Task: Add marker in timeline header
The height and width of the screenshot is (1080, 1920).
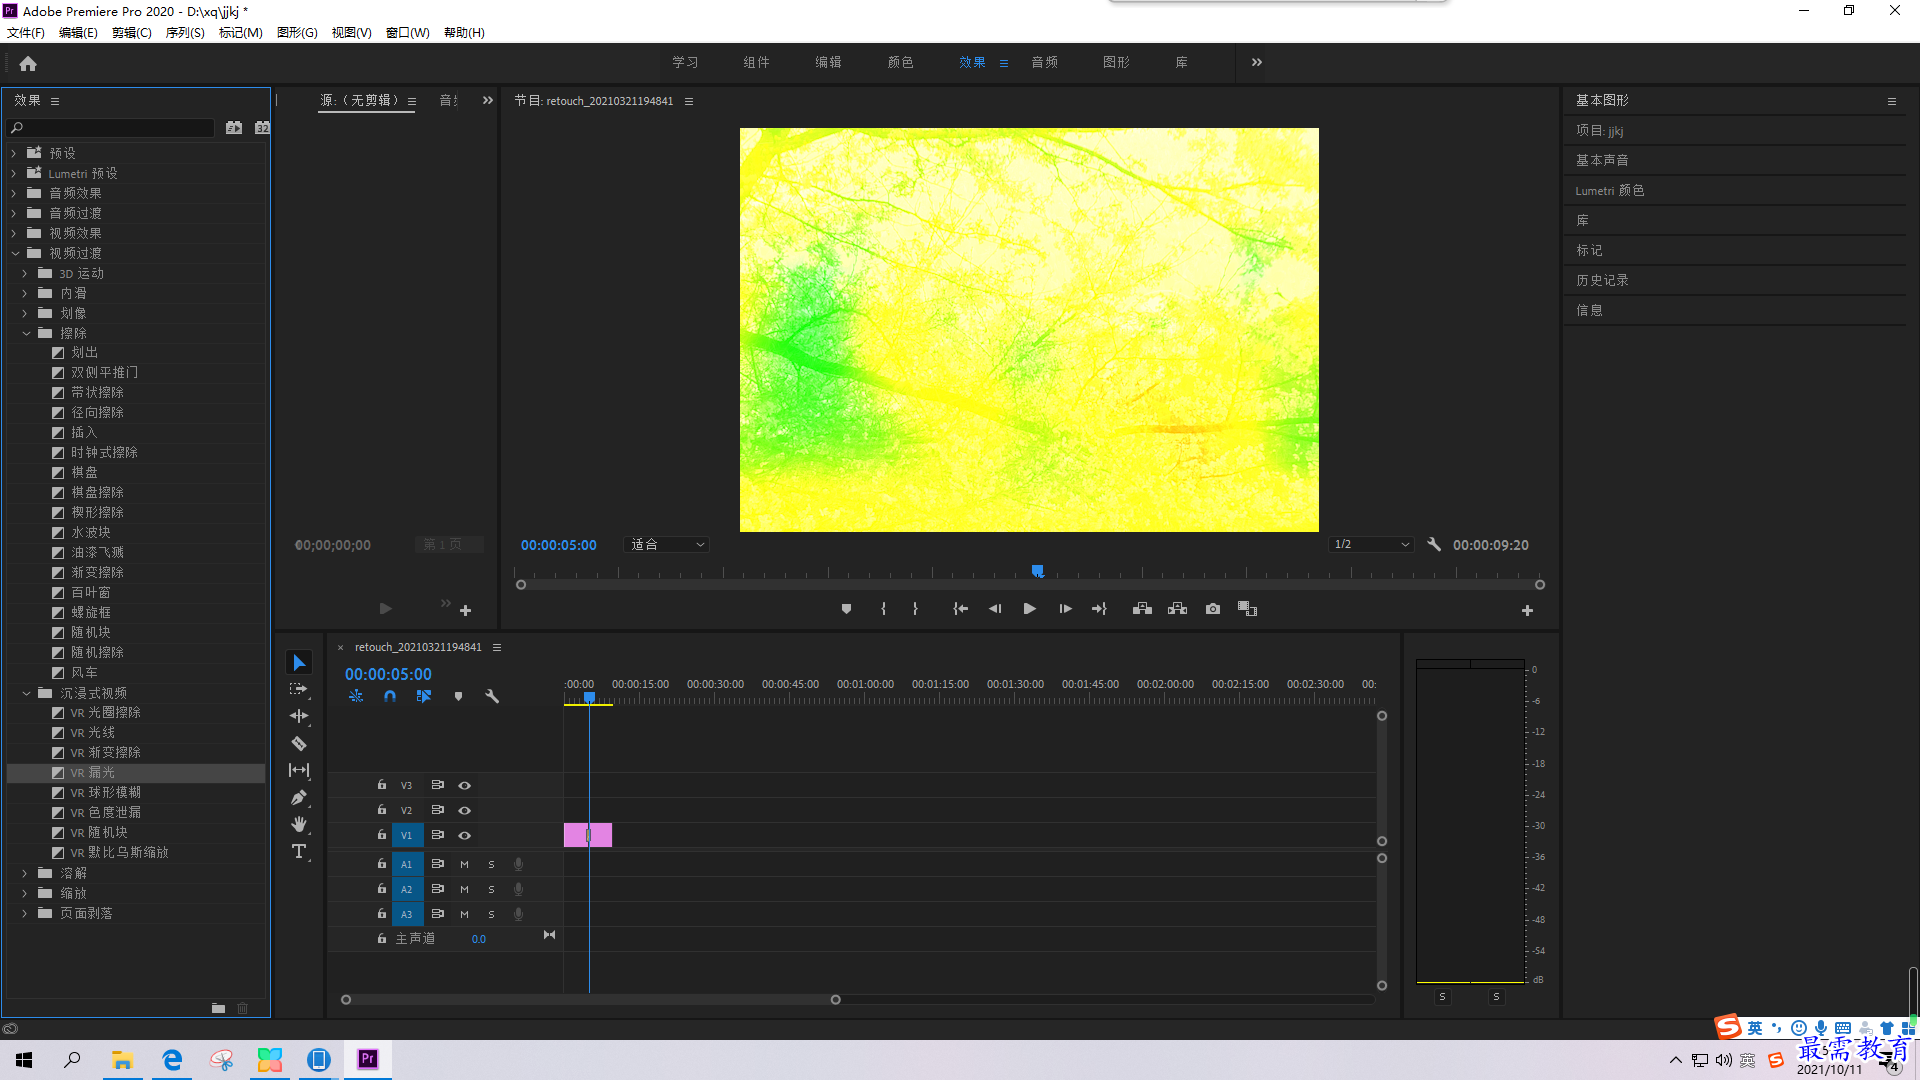Action: [458, 696]
